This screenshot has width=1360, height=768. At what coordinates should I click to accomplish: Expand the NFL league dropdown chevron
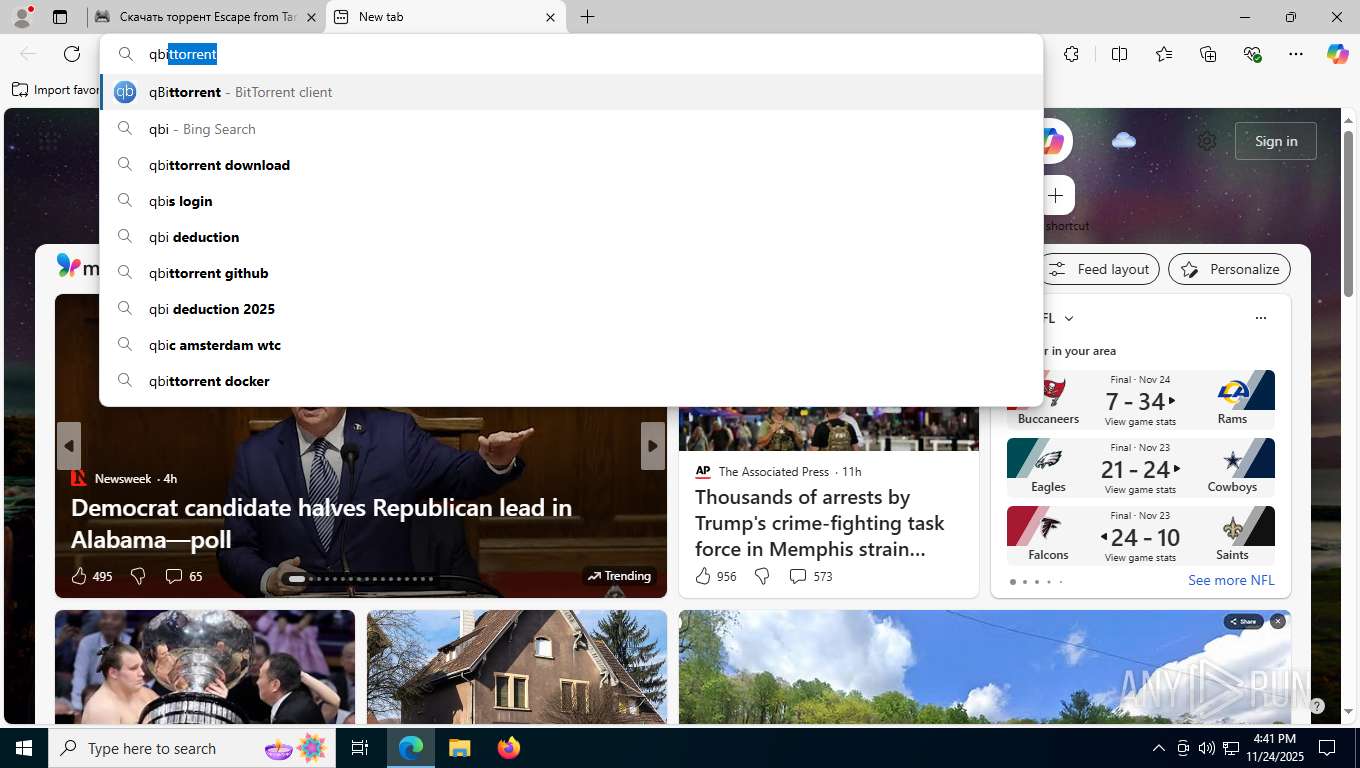[1068, 318]
